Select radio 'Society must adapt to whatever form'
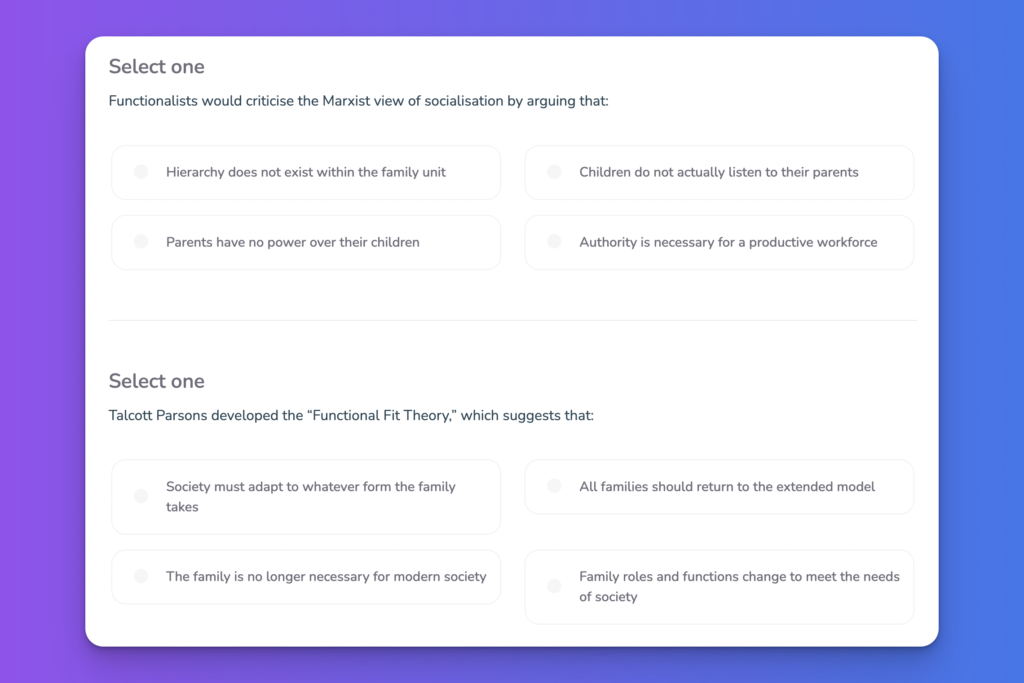 tap(141, 496)
